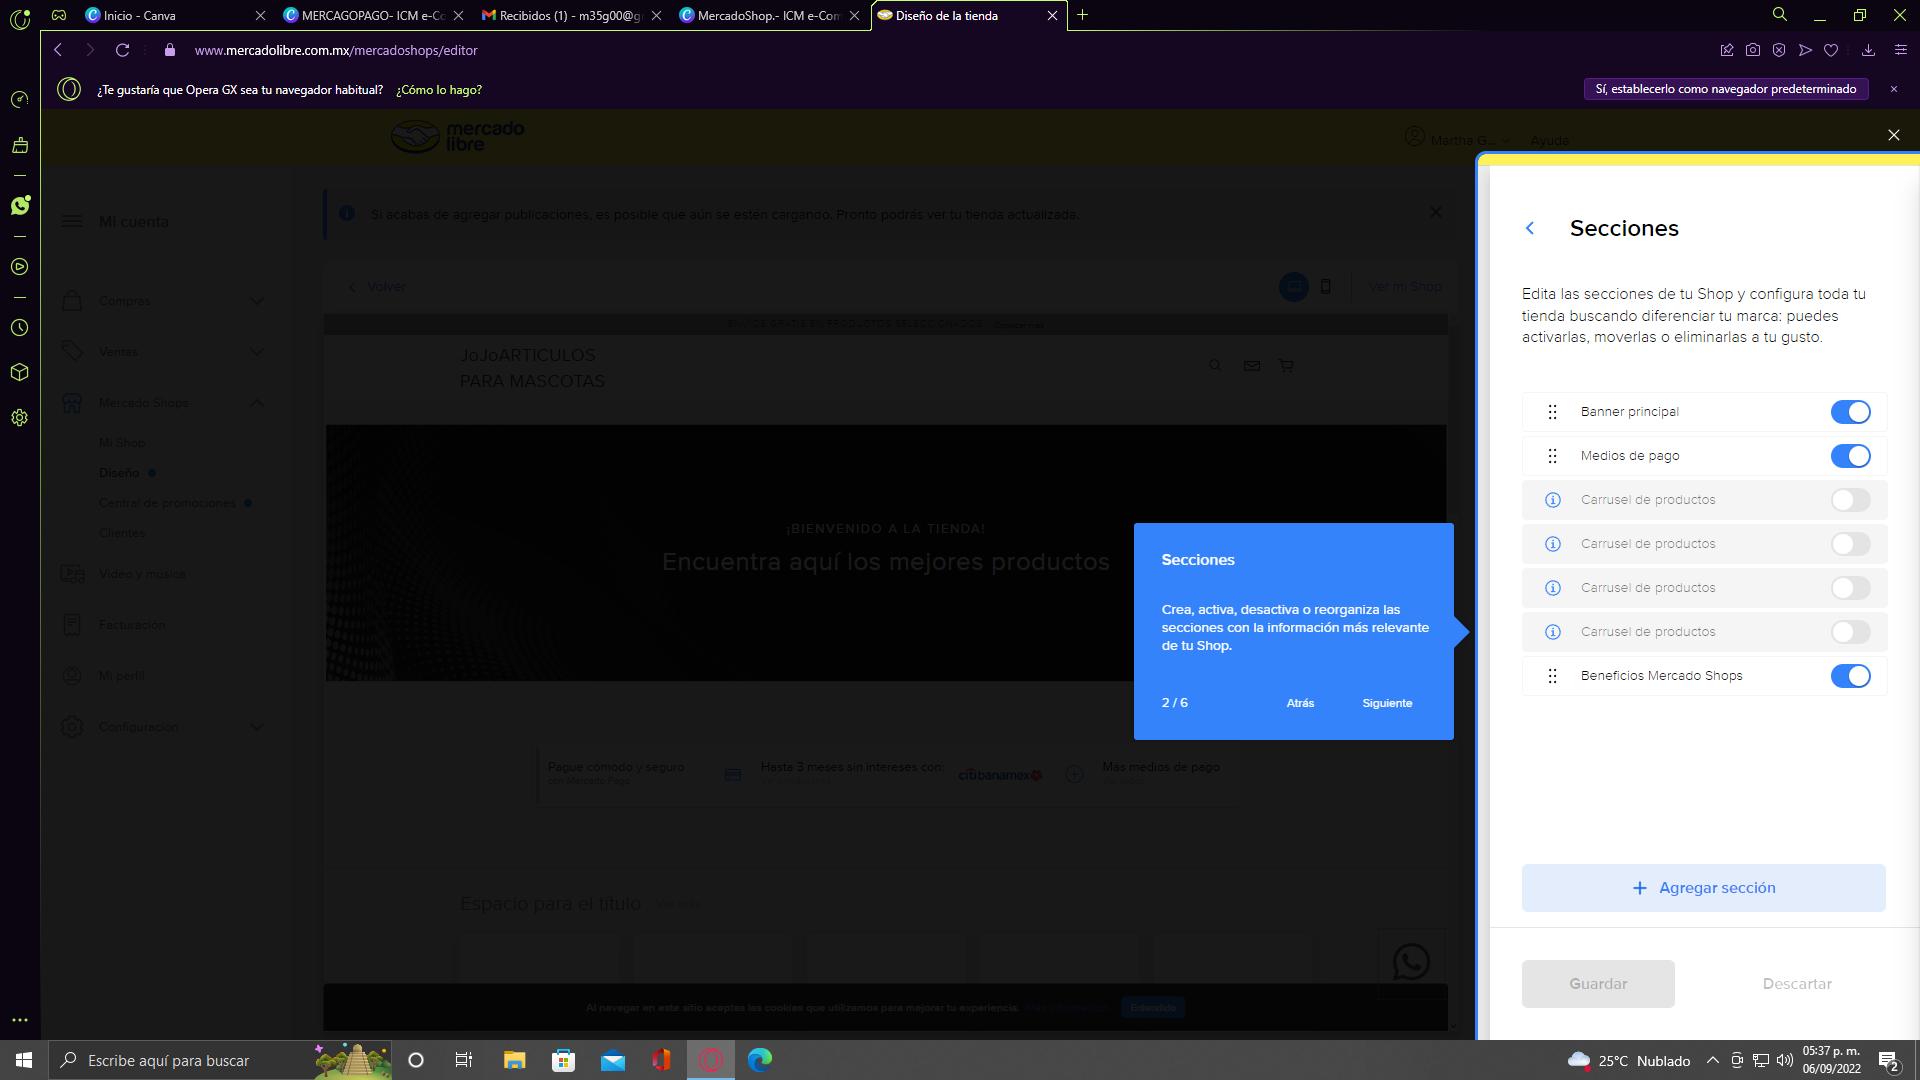
Task: Open File Explorer from the taskbar
Action: click(514, 1060)
